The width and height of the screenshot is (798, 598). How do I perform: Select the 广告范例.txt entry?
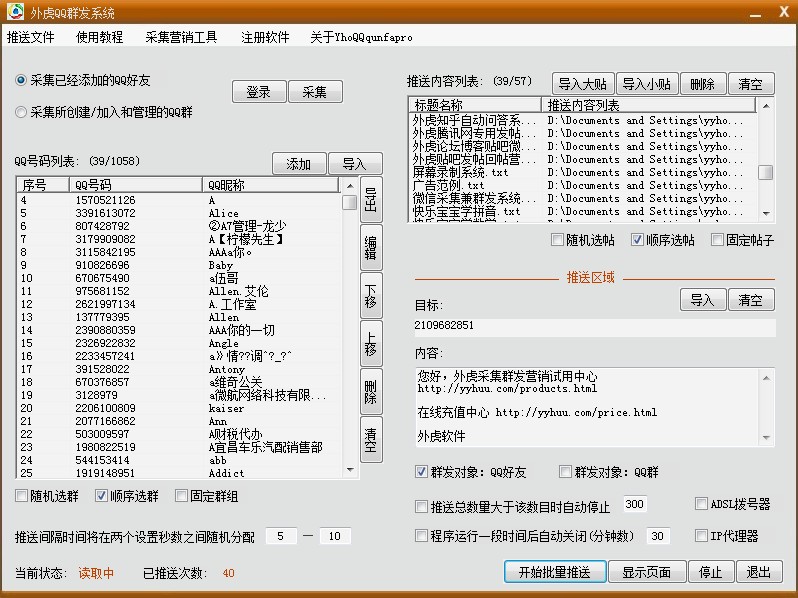coord(584,185)
